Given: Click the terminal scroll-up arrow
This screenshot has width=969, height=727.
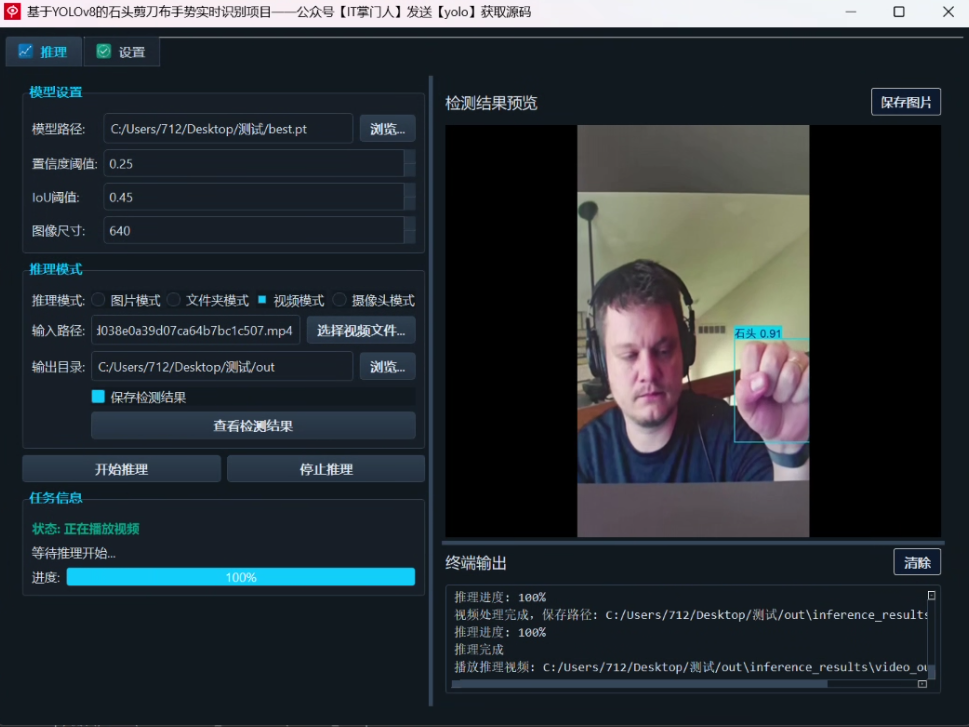Looking at the screenshot, I should pos(931,595).
